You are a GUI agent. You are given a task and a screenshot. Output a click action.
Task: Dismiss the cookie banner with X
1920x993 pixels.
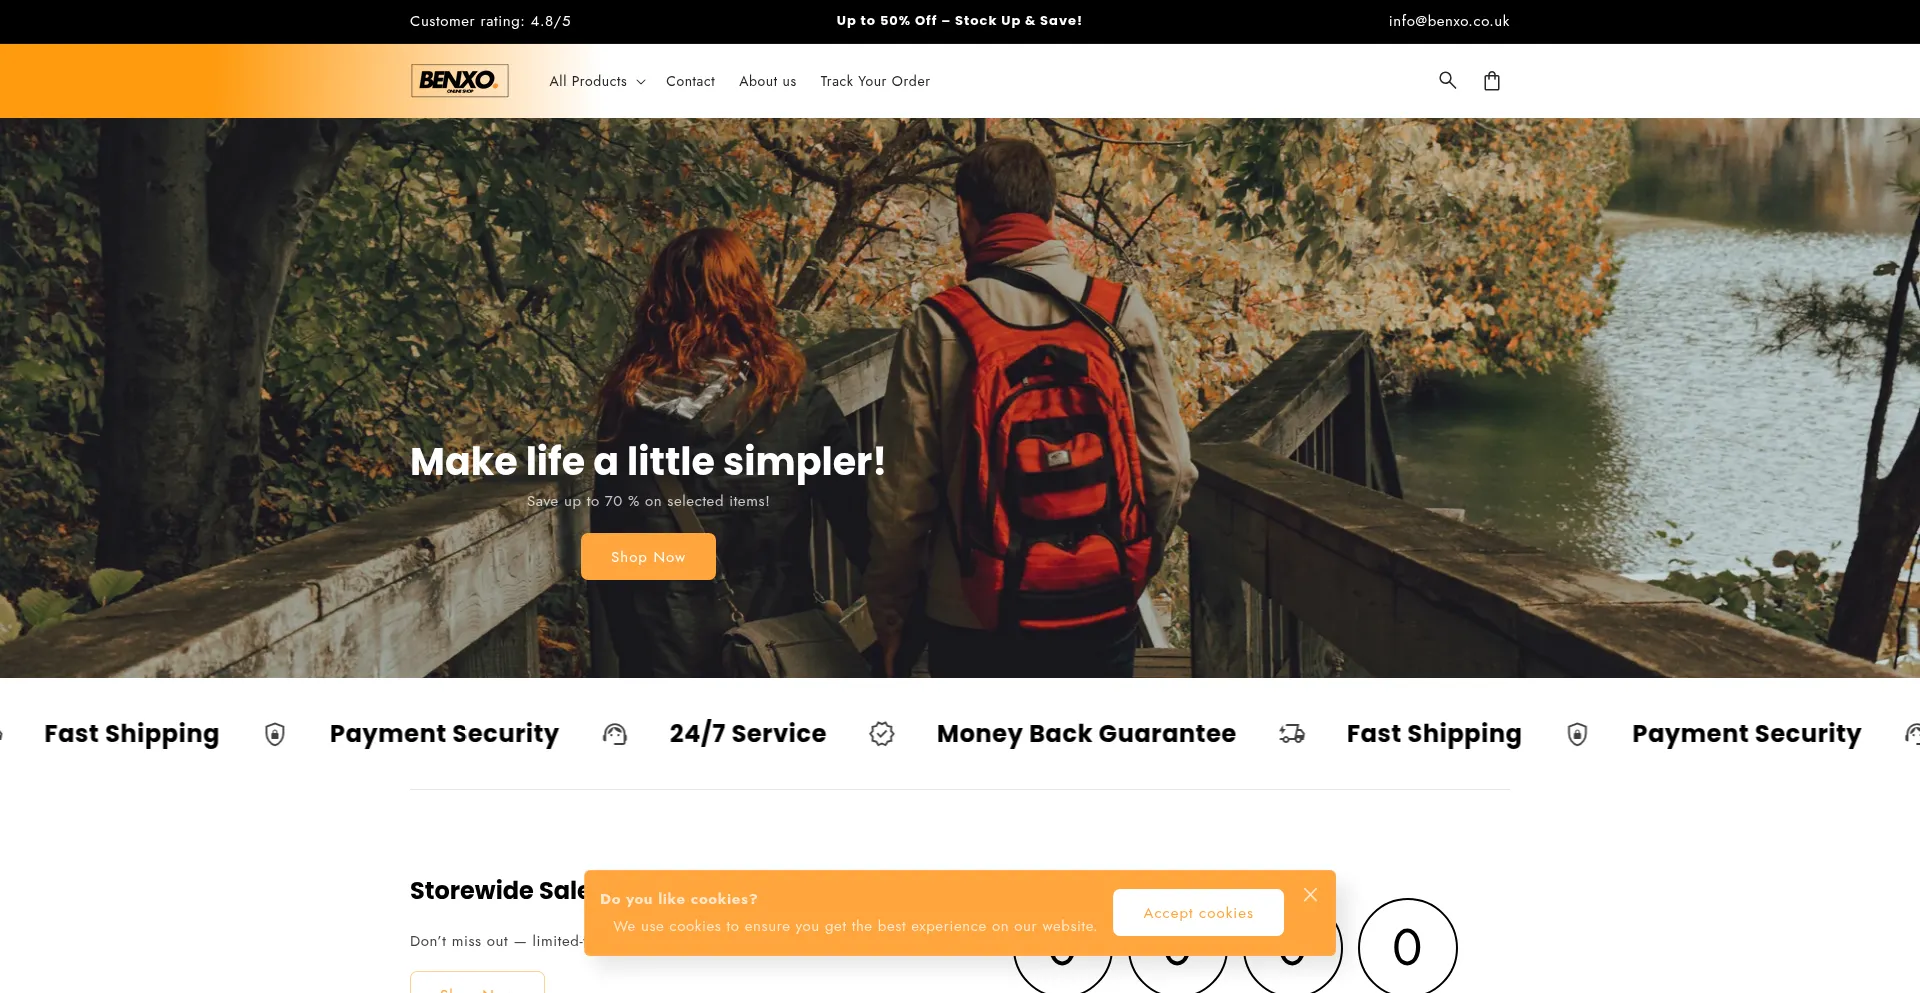coord(1310,895)
